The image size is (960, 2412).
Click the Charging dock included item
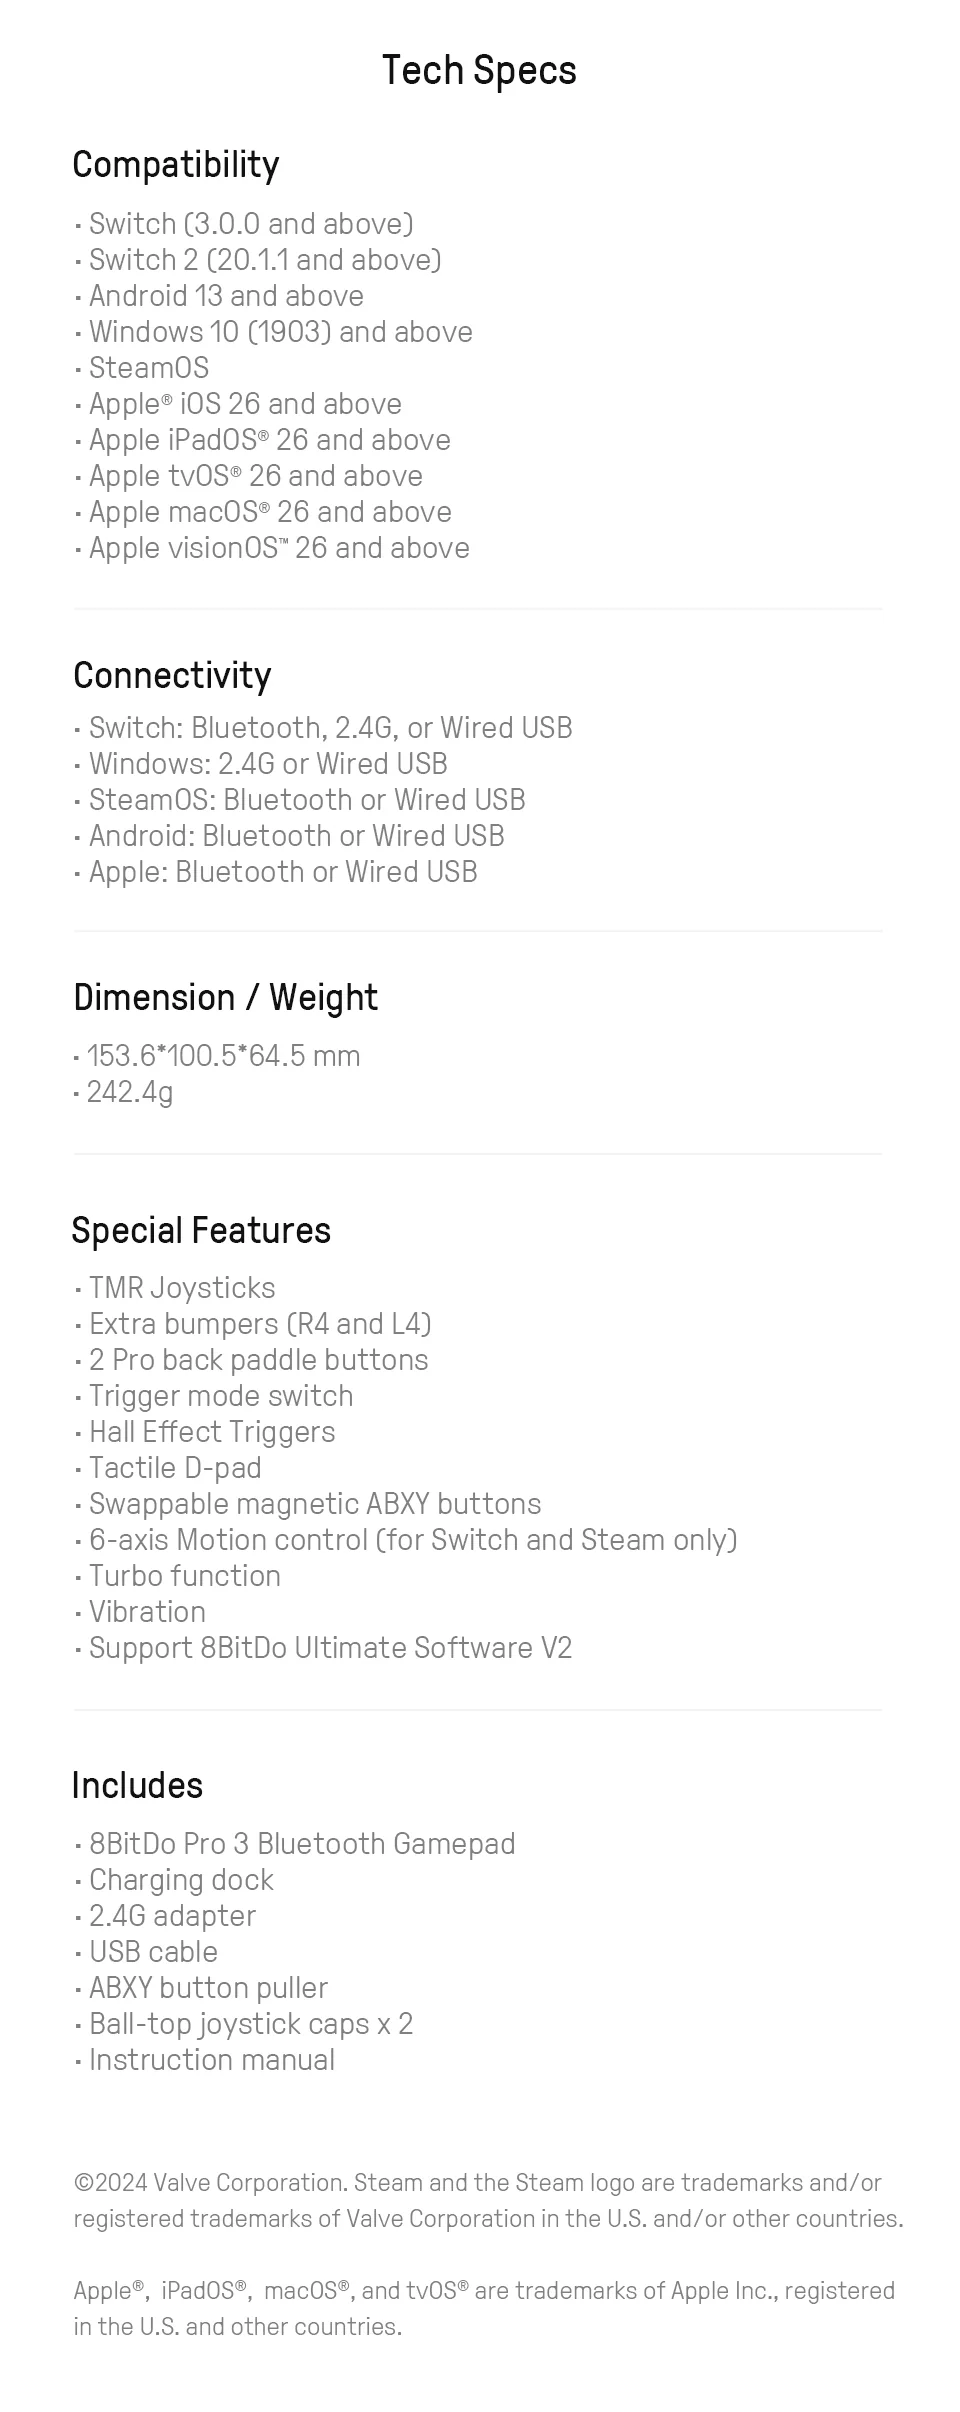[181, 1880]
